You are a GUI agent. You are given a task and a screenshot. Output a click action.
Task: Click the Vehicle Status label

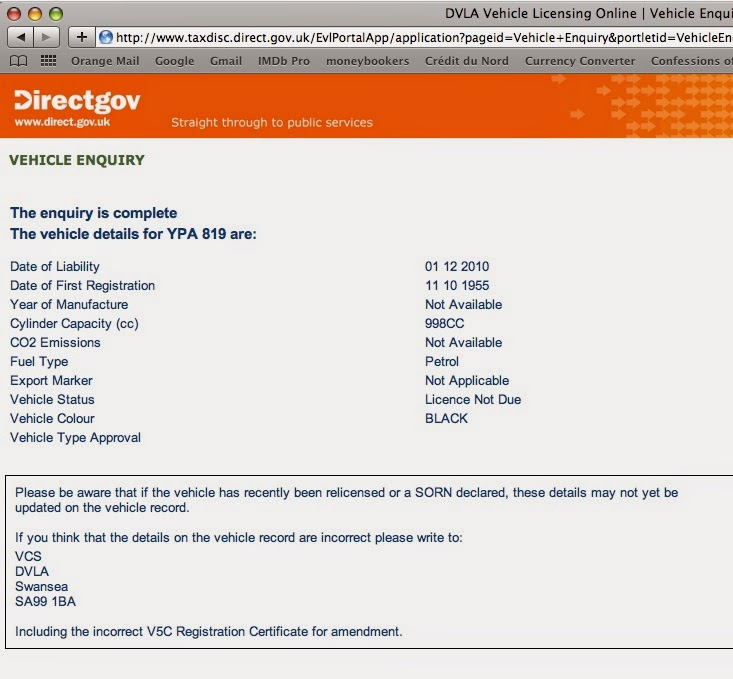tap(52, 400)
